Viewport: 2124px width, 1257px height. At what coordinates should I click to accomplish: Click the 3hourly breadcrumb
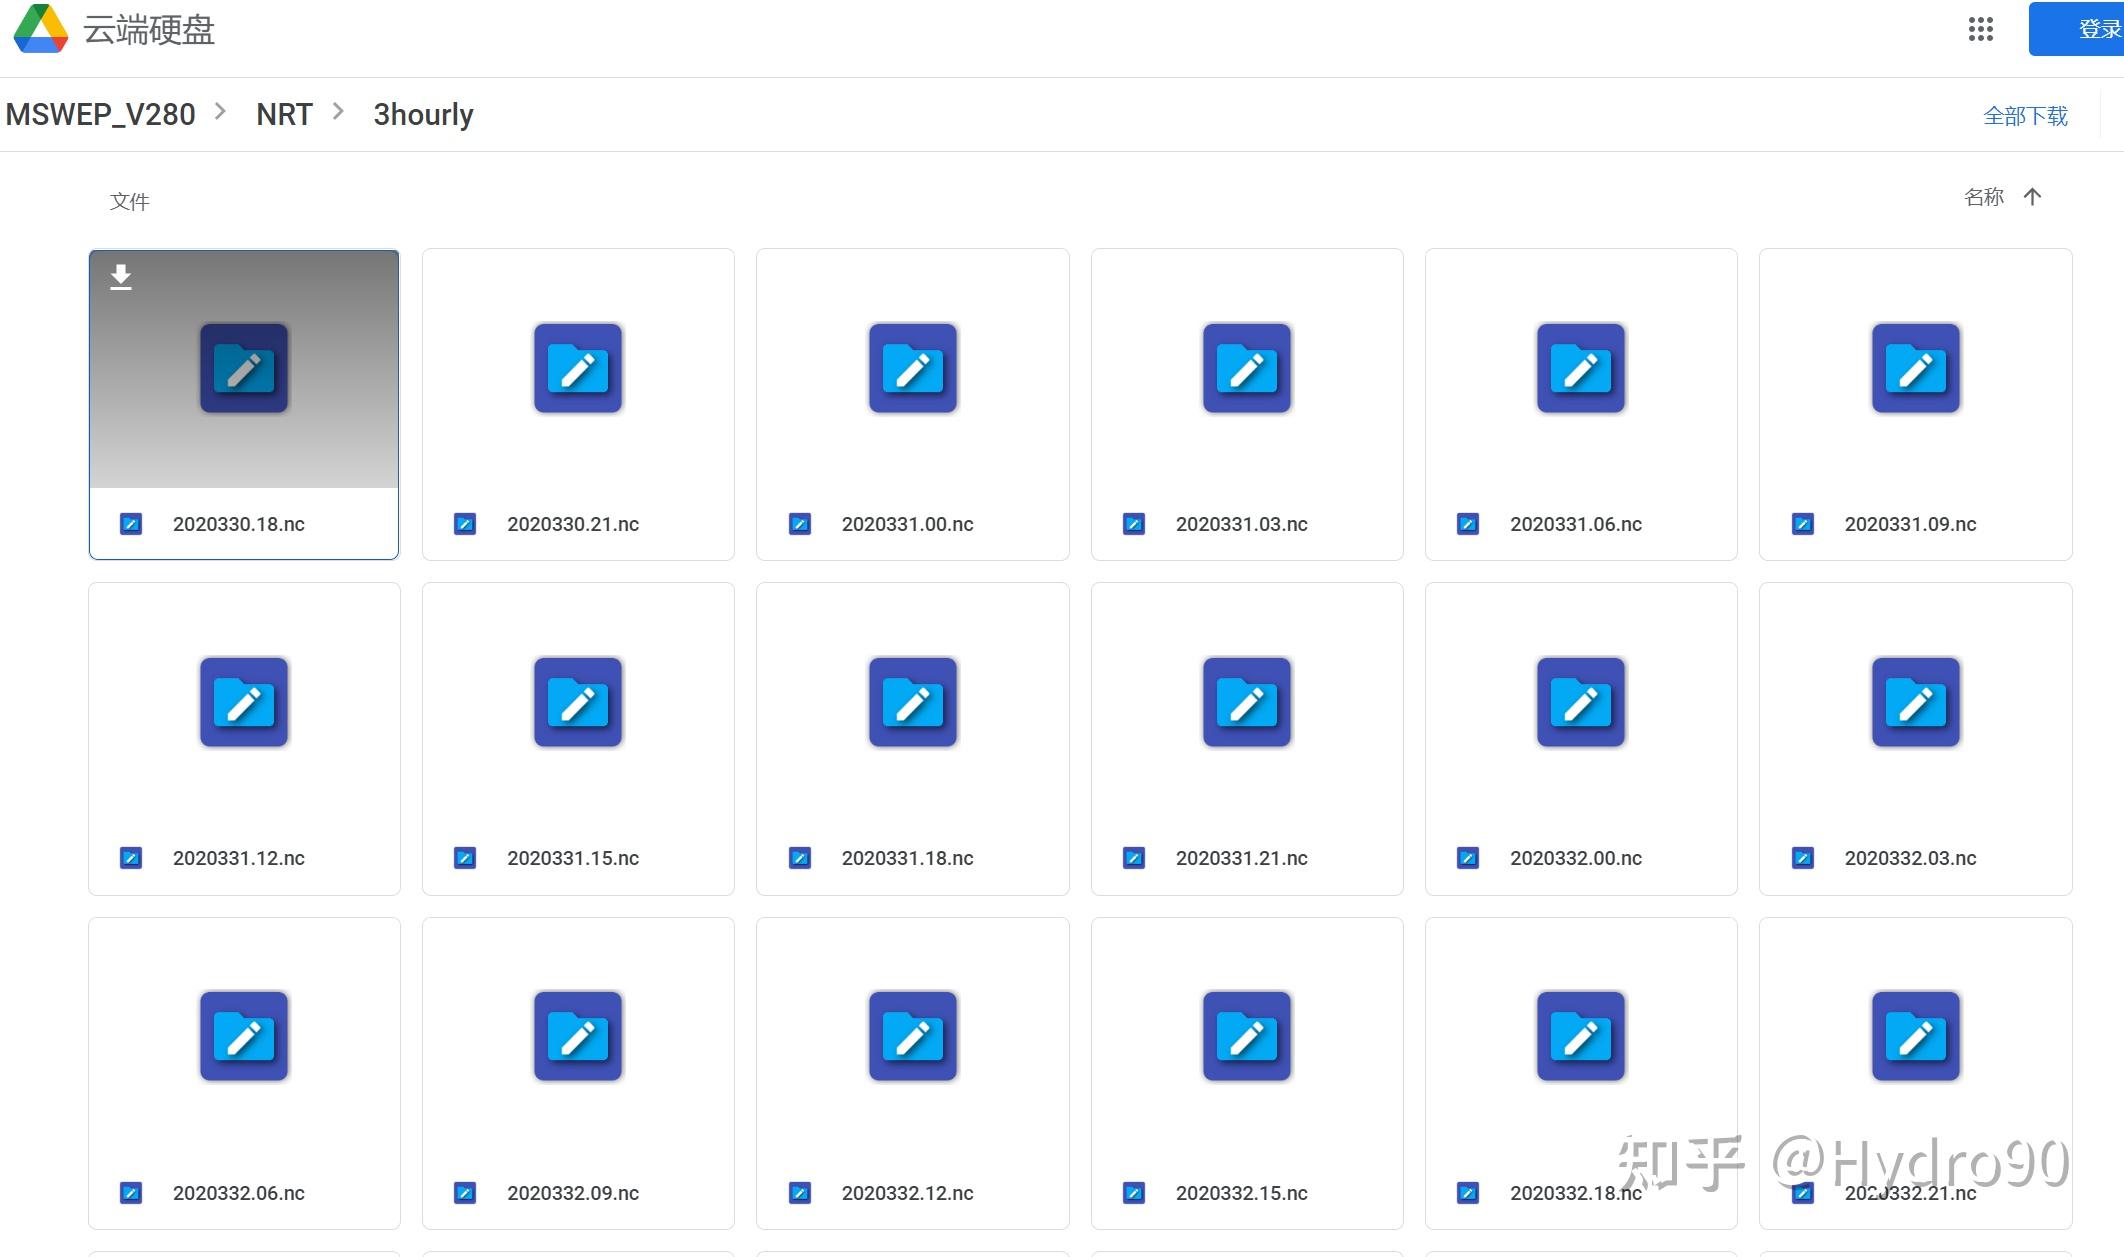pyautogui.click(x=423, y=115)
